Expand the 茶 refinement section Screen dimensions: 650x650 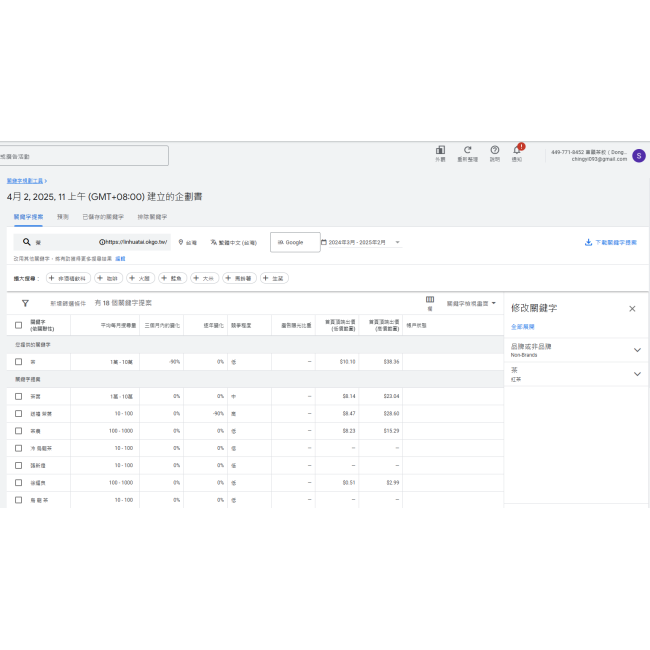[x=637, y=374]
